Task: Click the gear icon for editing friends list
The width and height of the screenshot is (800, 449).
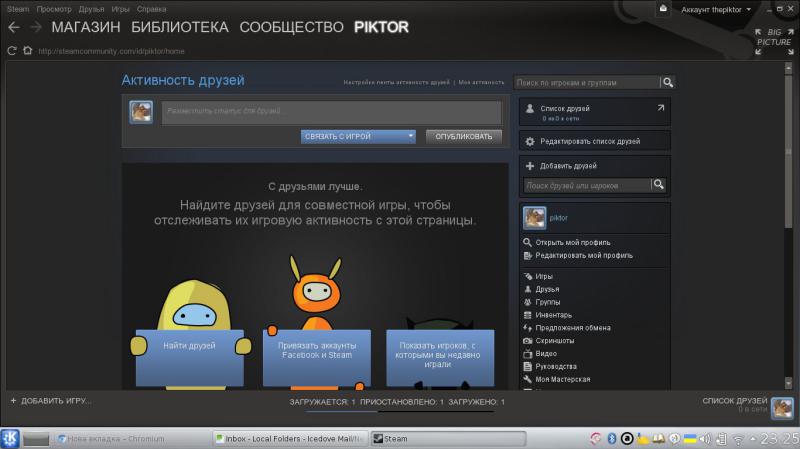Action: click(530, 141)
